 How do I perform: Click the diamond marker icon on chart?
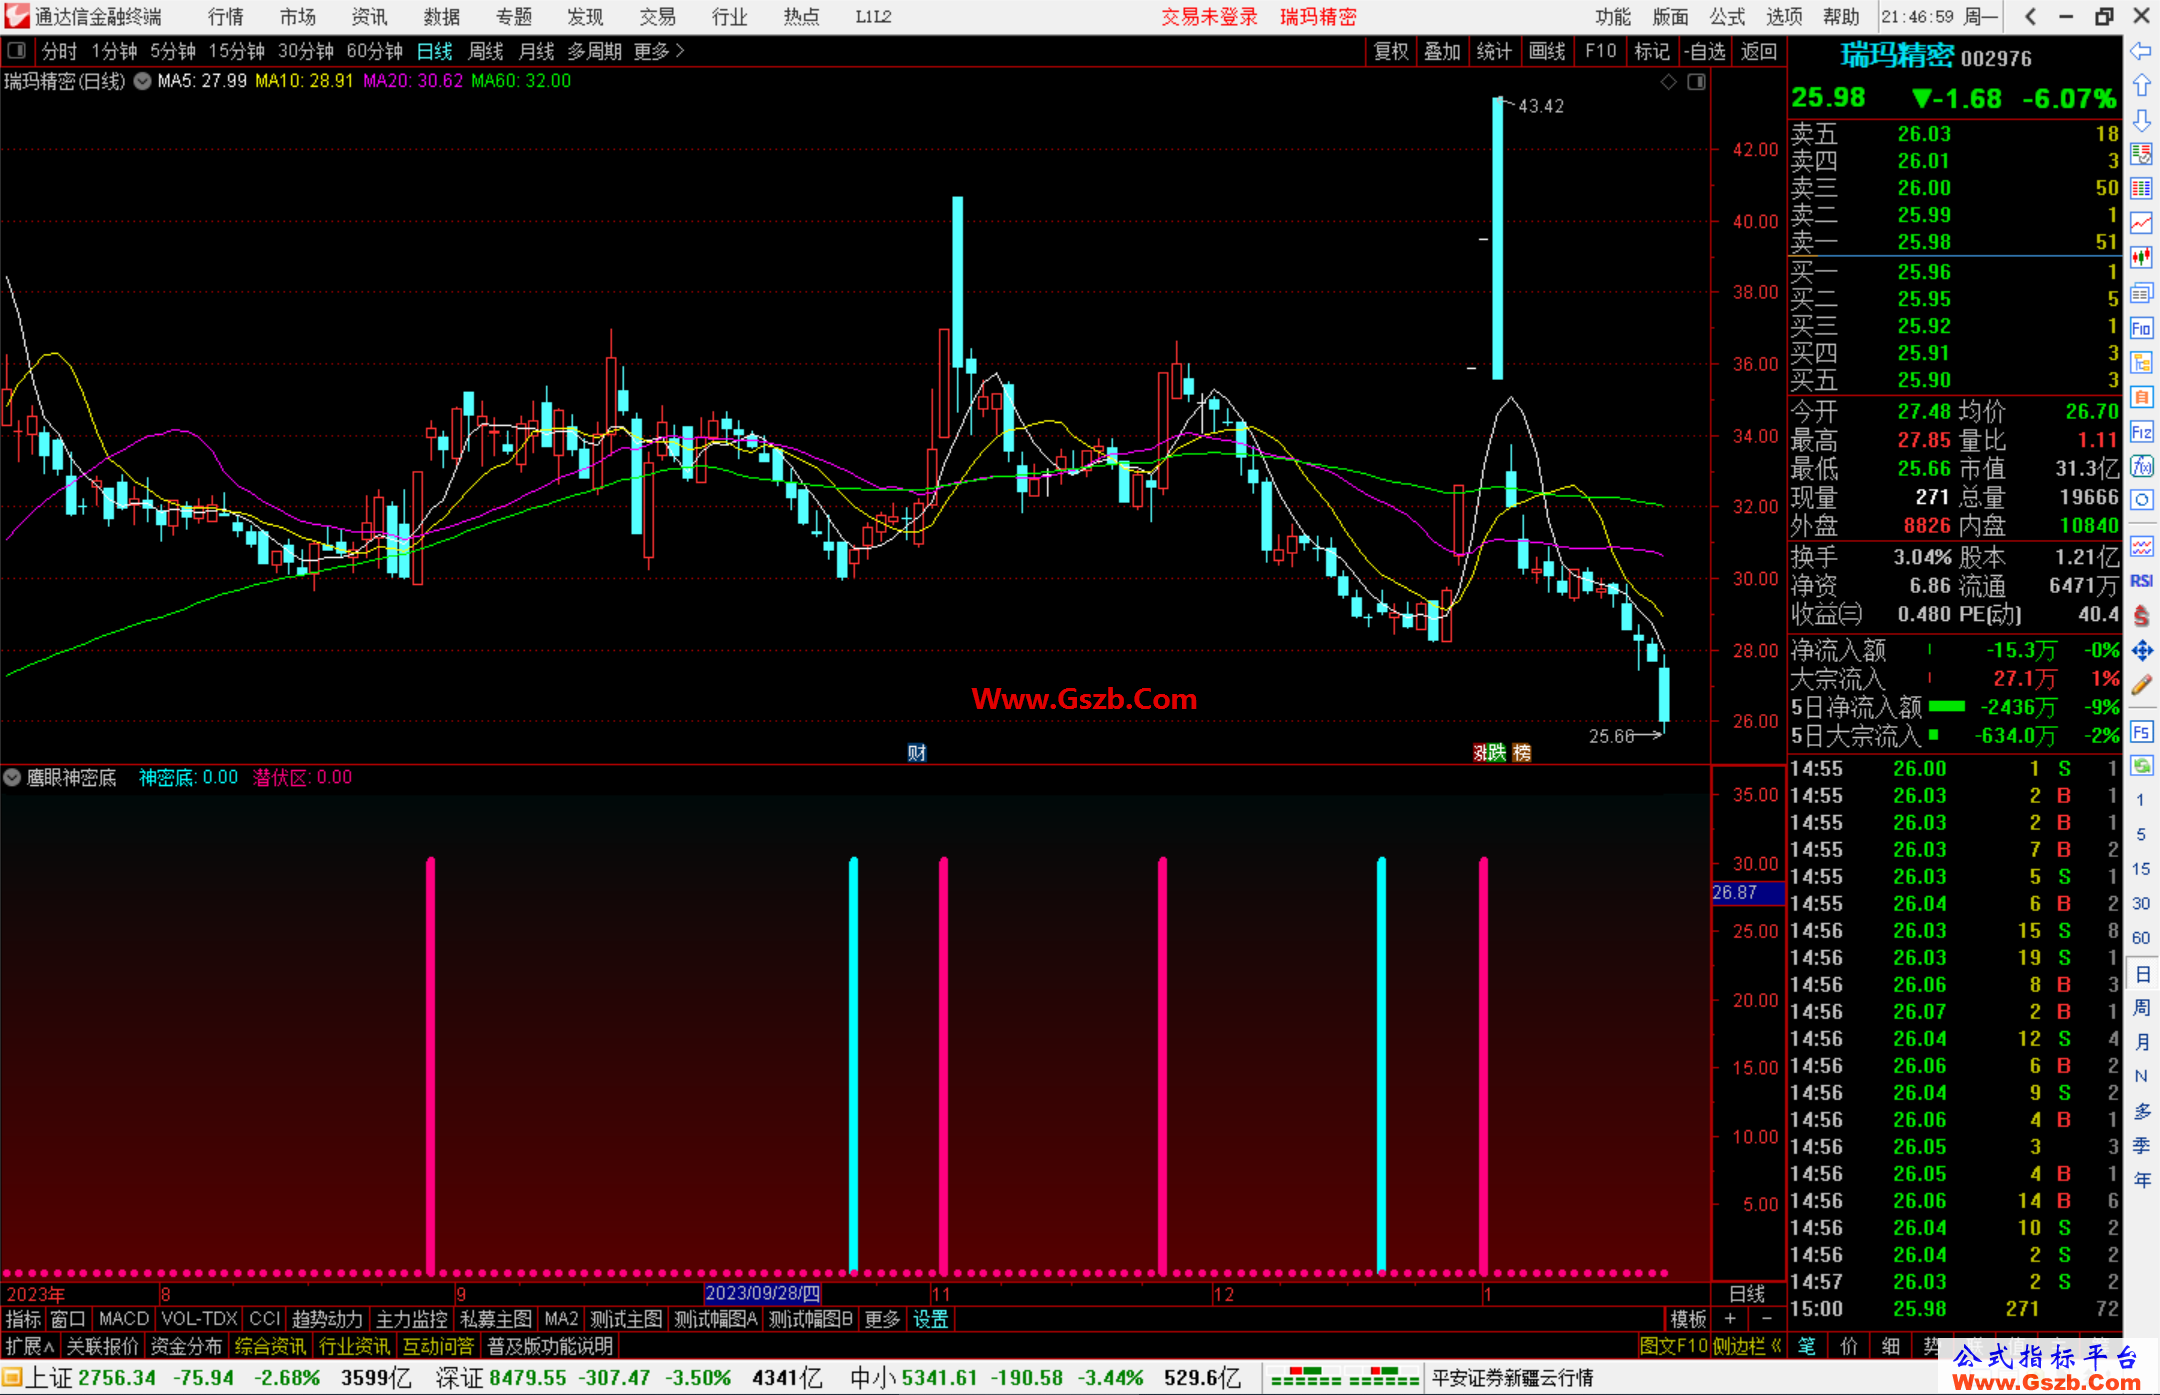pos(1668,82)
